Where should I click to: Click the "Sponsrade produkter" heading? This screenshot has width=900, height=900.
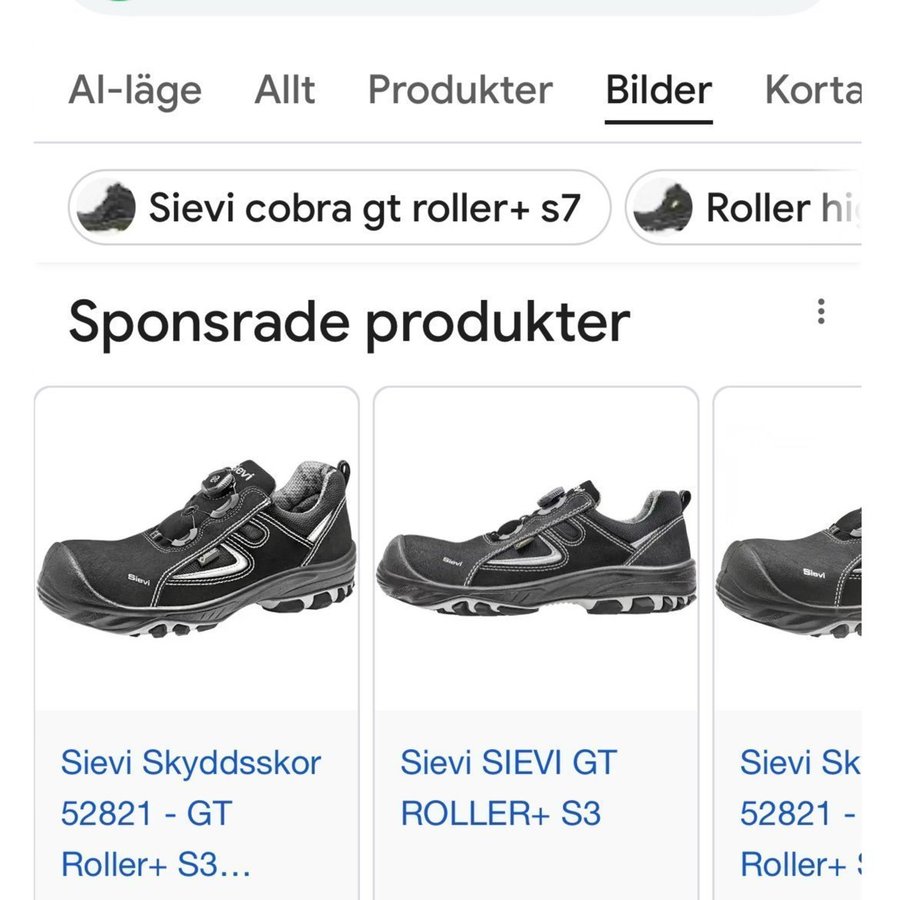pyautogui.click(x=349, y=322)
